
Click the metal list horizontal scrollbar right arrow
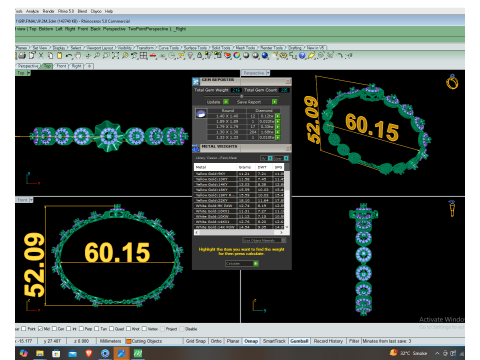[x=281, y=232]
